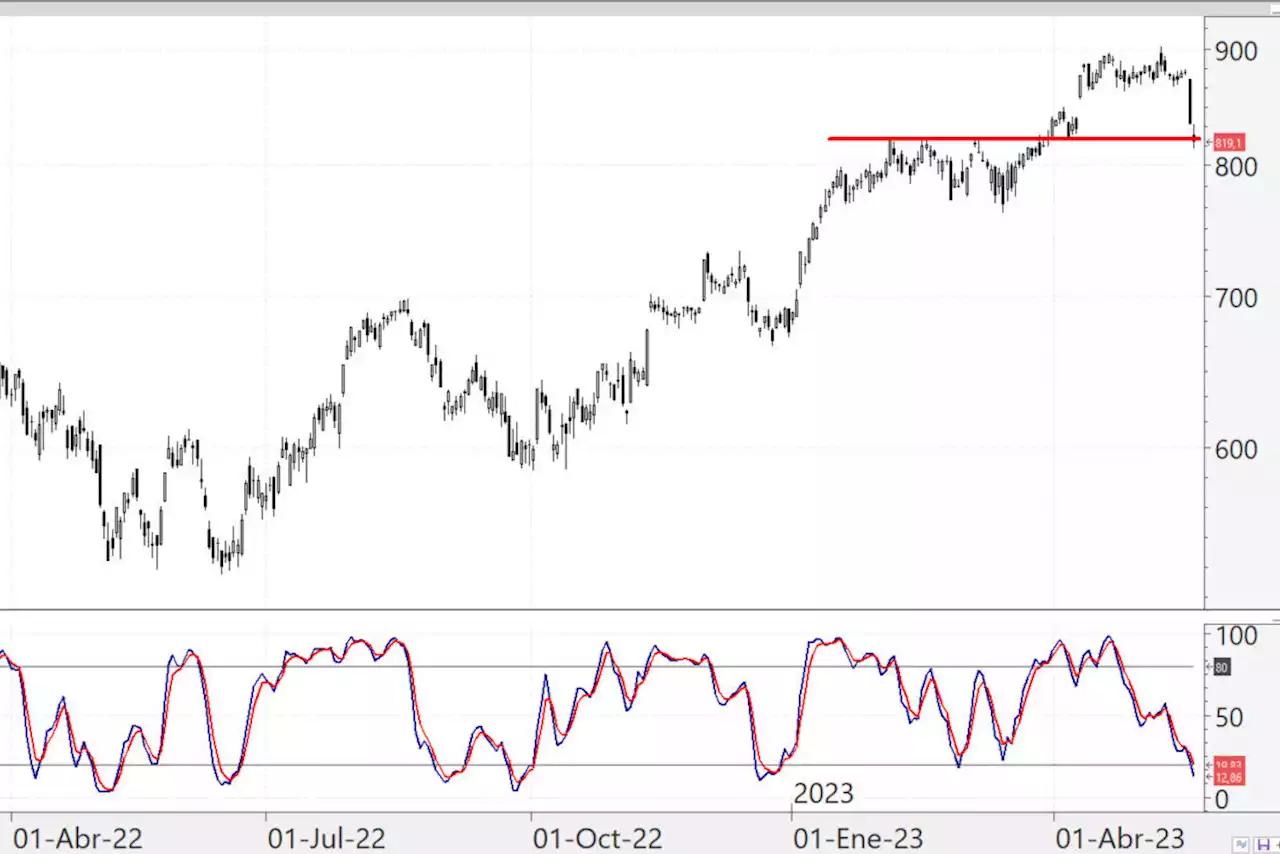The height and width of the screenshot is (854, 1280).
Task: Click the 900 price axis label
Action: click(1236, 50)
